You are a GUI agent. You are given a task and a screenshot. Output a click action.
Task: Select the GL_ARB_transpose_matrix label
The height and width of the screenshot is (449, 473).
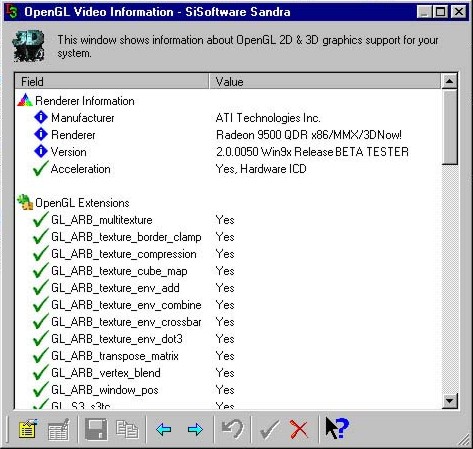click(x=115, y=356)
